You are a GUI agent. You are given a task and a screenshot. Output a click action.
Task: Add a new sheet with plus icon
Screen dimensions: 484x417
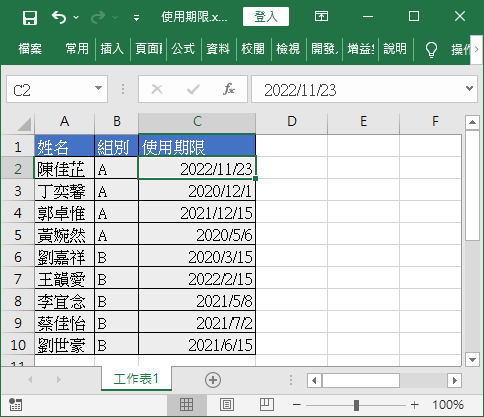point(213,380)
